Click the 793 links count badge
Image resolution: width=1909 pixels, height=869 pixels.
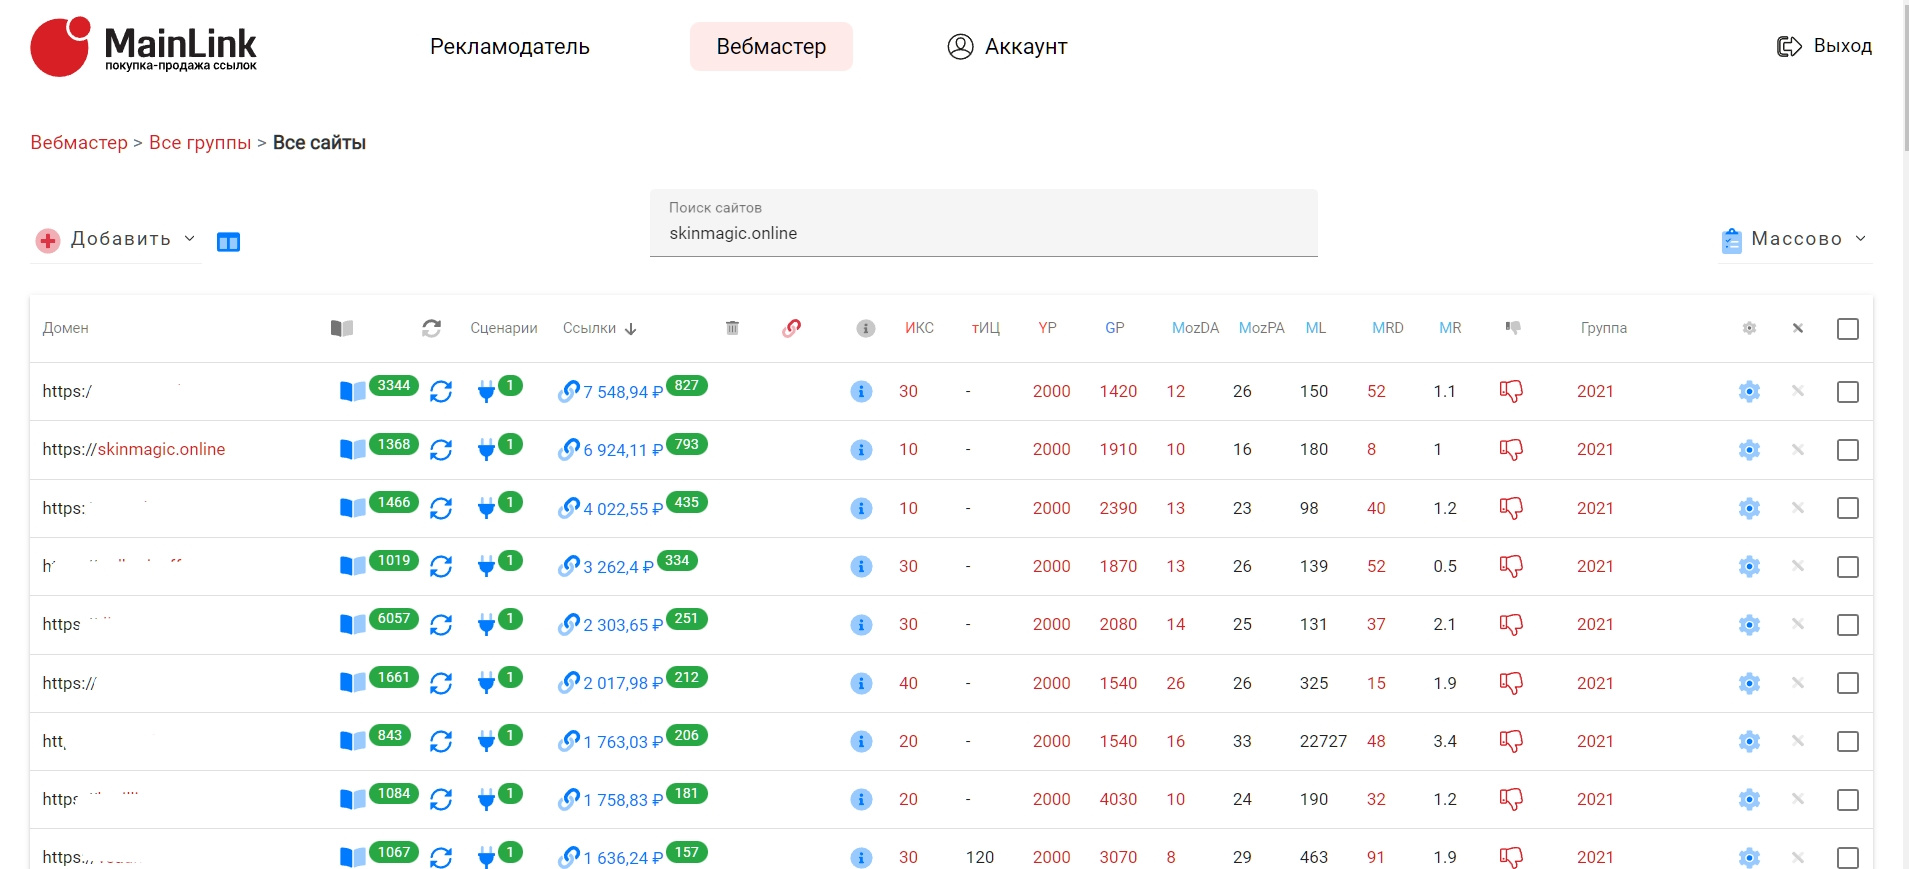(x=687, y=444)
